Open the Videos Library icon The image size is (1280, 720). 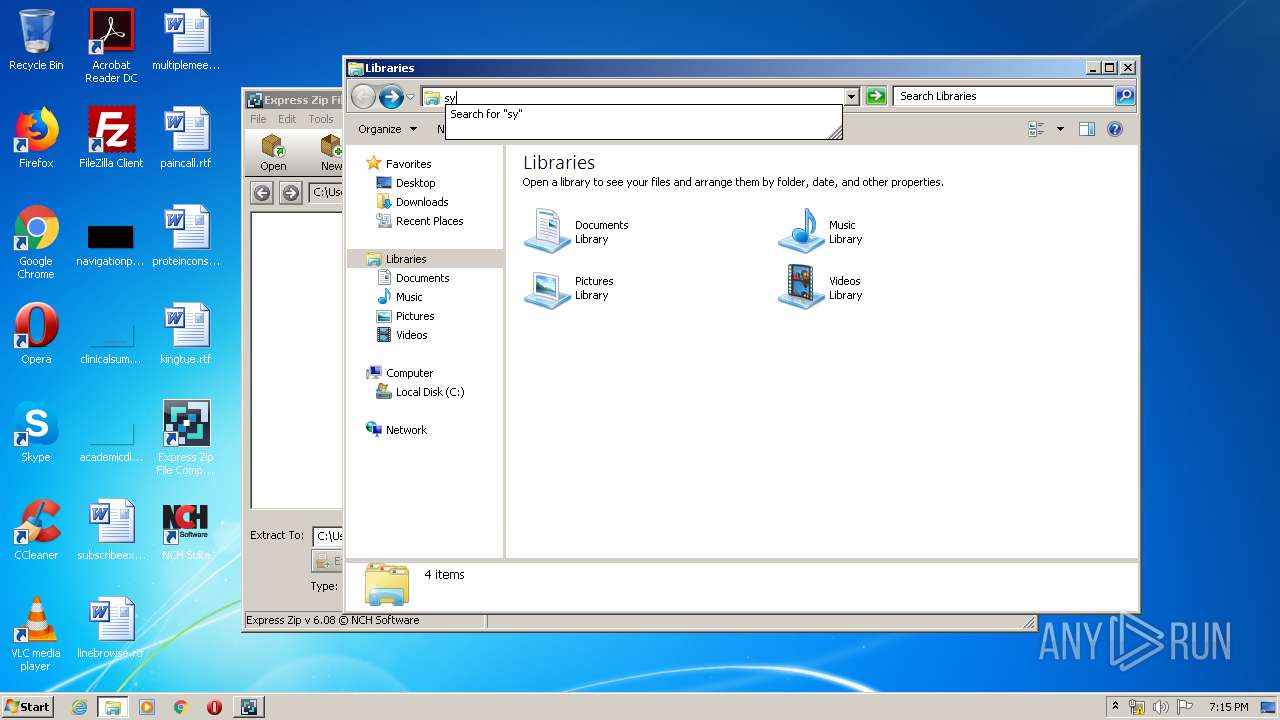tap(820, 287)
